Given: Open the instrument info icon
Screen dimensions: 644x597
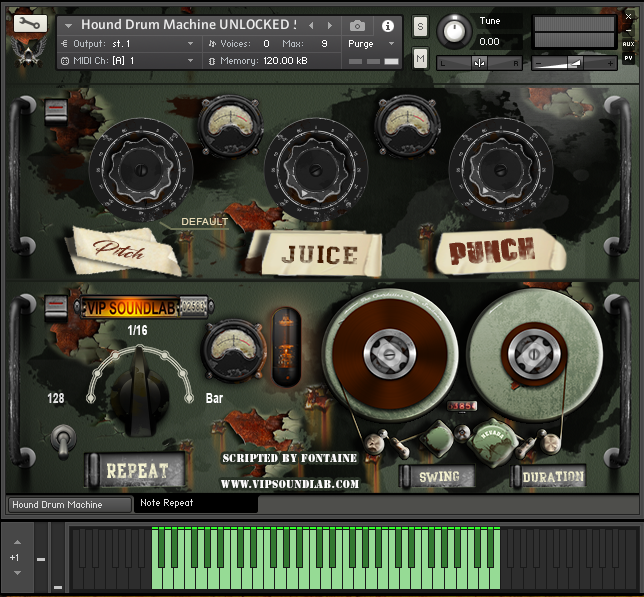Looking at the screenshot, I should [387, 26].
